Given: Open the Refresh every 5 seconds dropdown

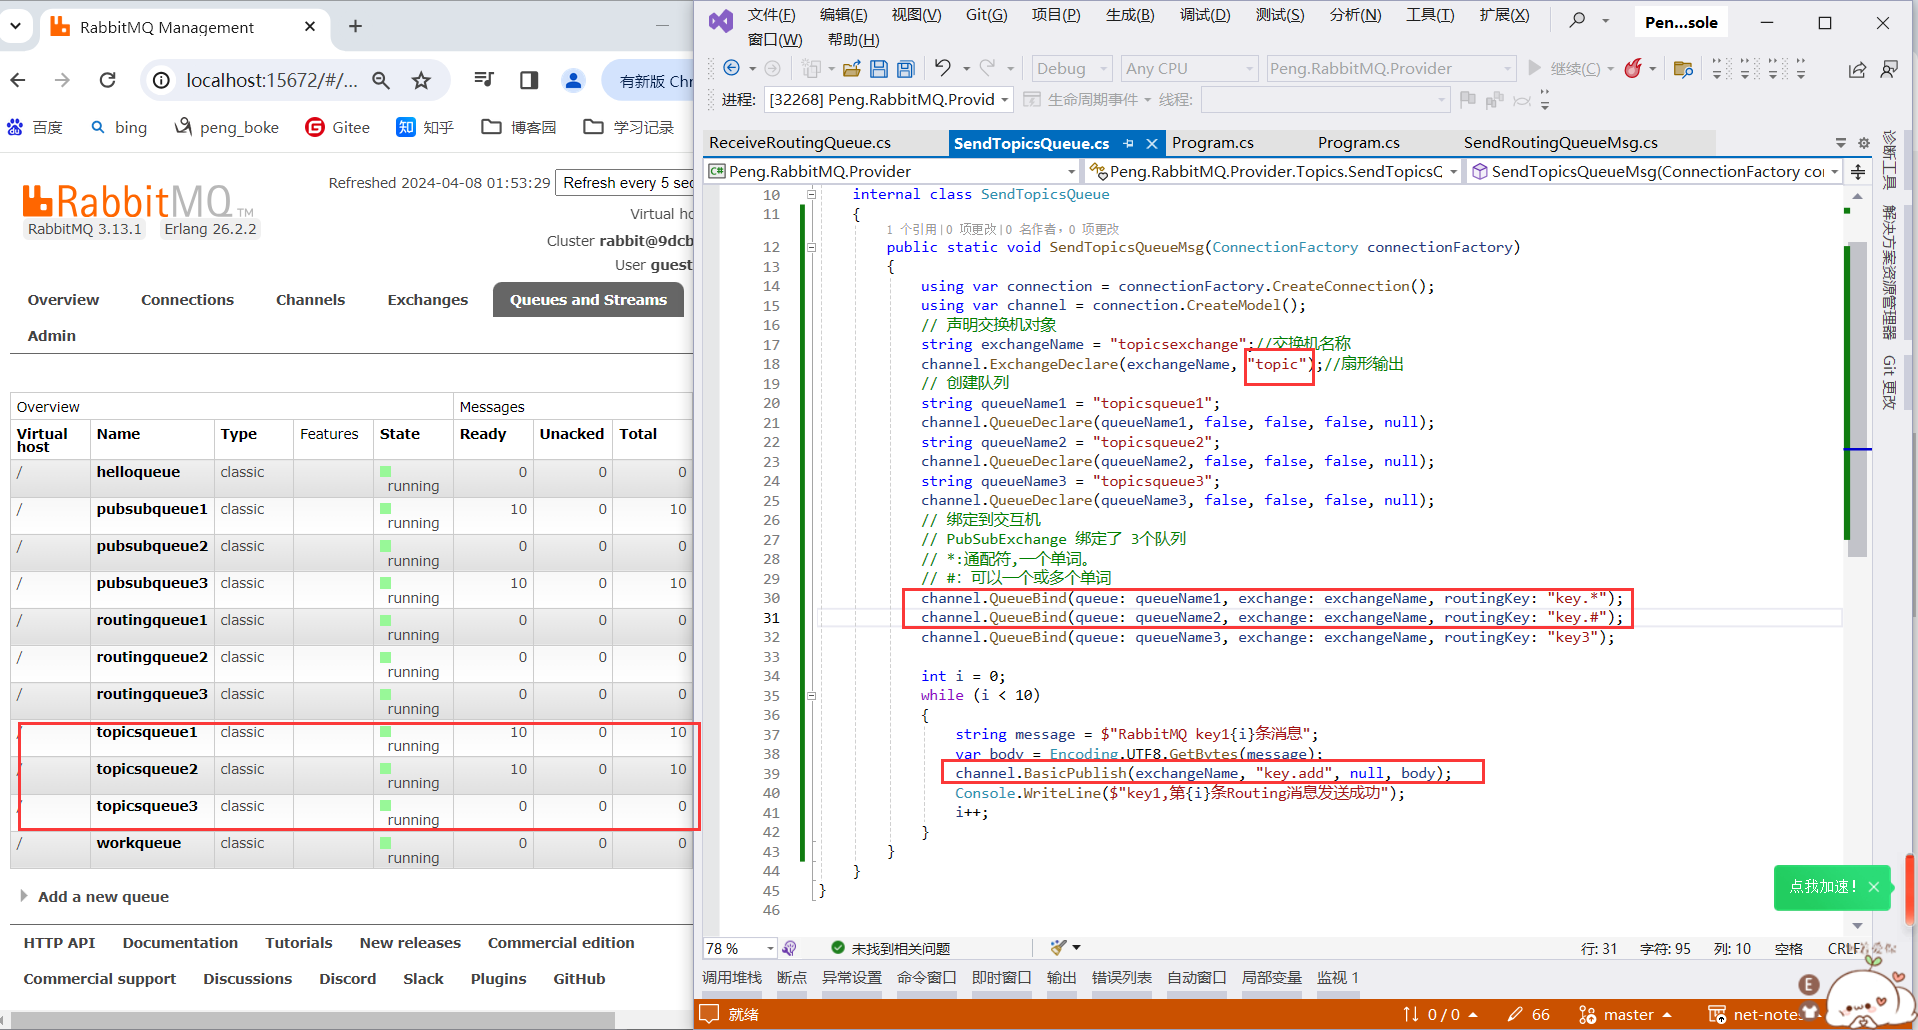Looking at the screenshot, I should pyautogui.click(x=624, y=183).
